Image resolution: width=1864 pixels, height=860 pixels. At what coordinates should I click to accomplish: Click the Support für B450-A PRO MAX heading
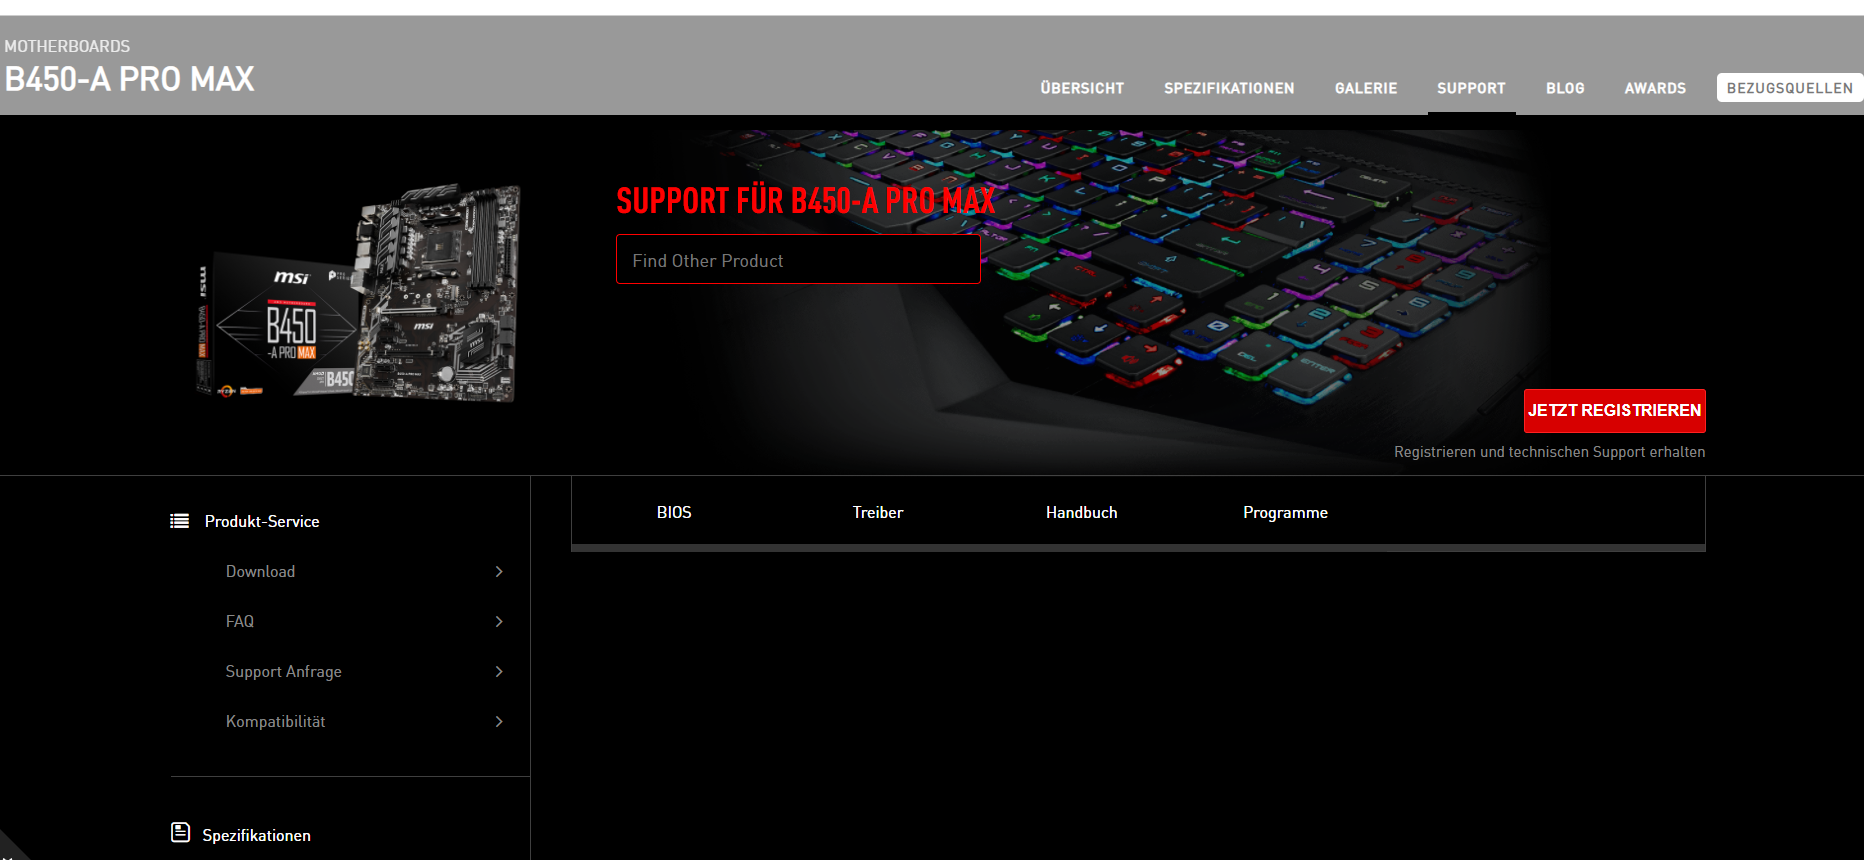[806, 201]
